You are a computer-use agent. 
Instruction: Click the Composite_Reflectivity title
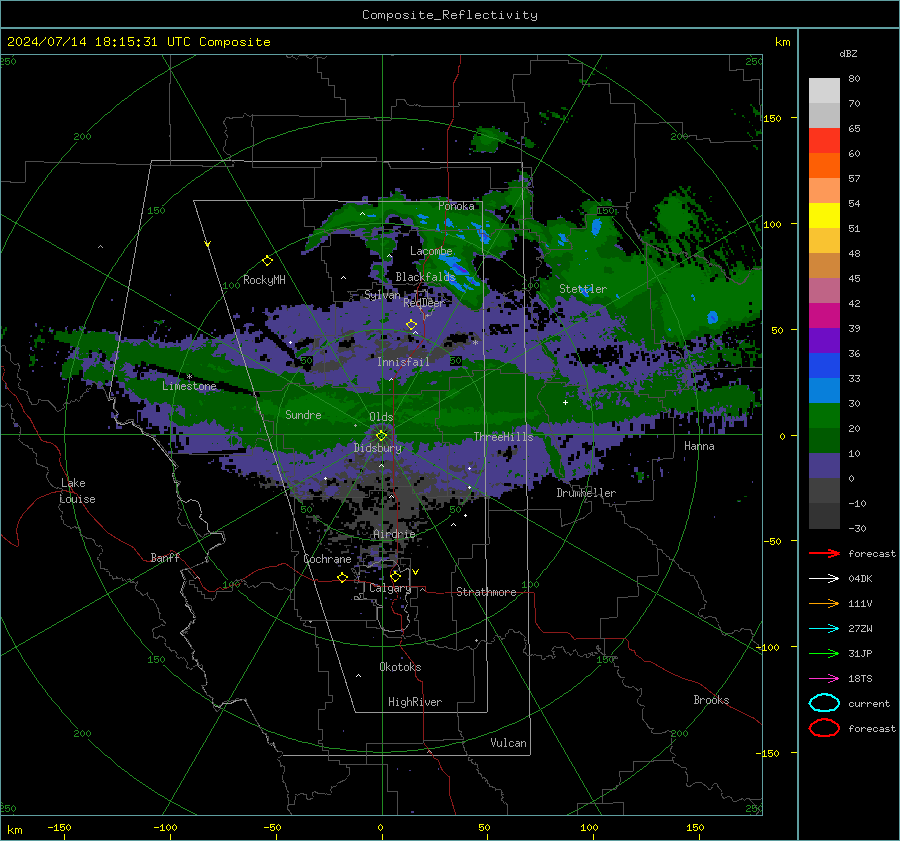450,15
